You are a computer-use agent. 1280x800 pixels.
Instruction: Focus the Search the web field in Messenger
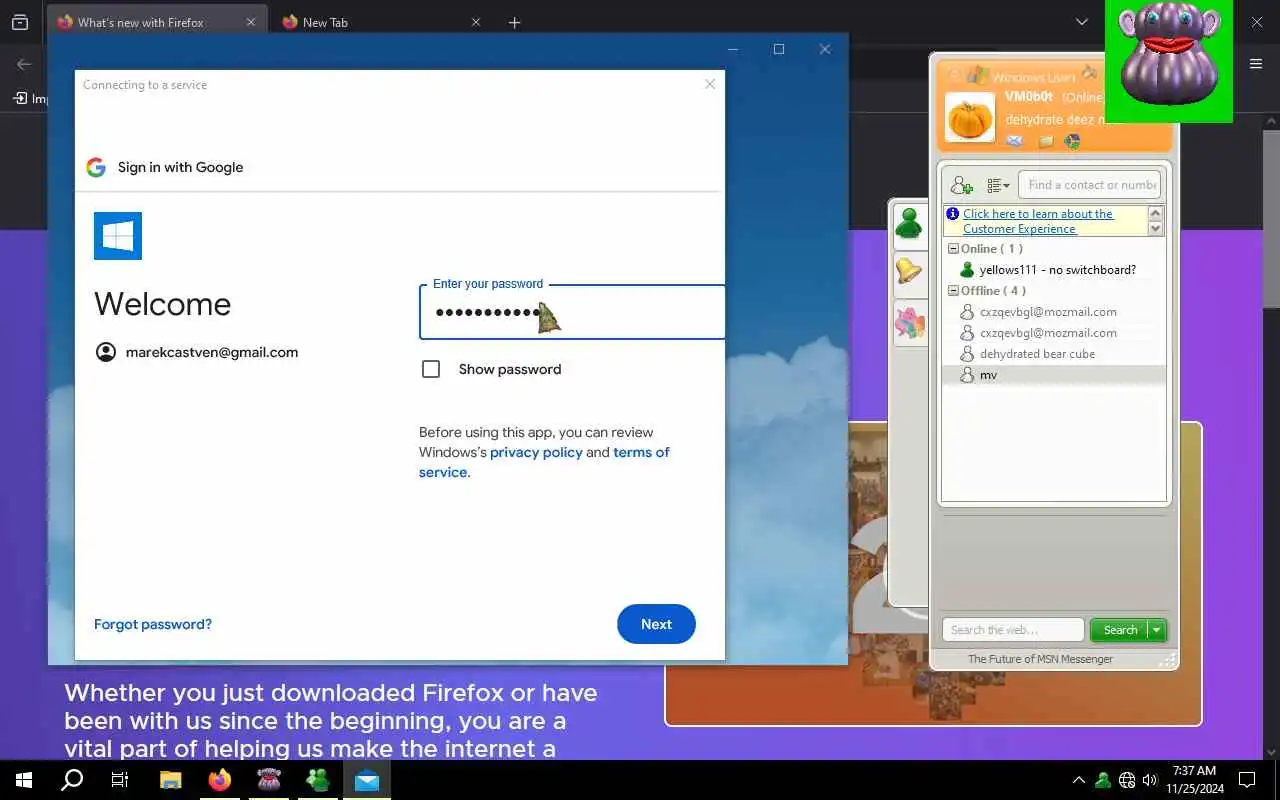pos(1013,630)
